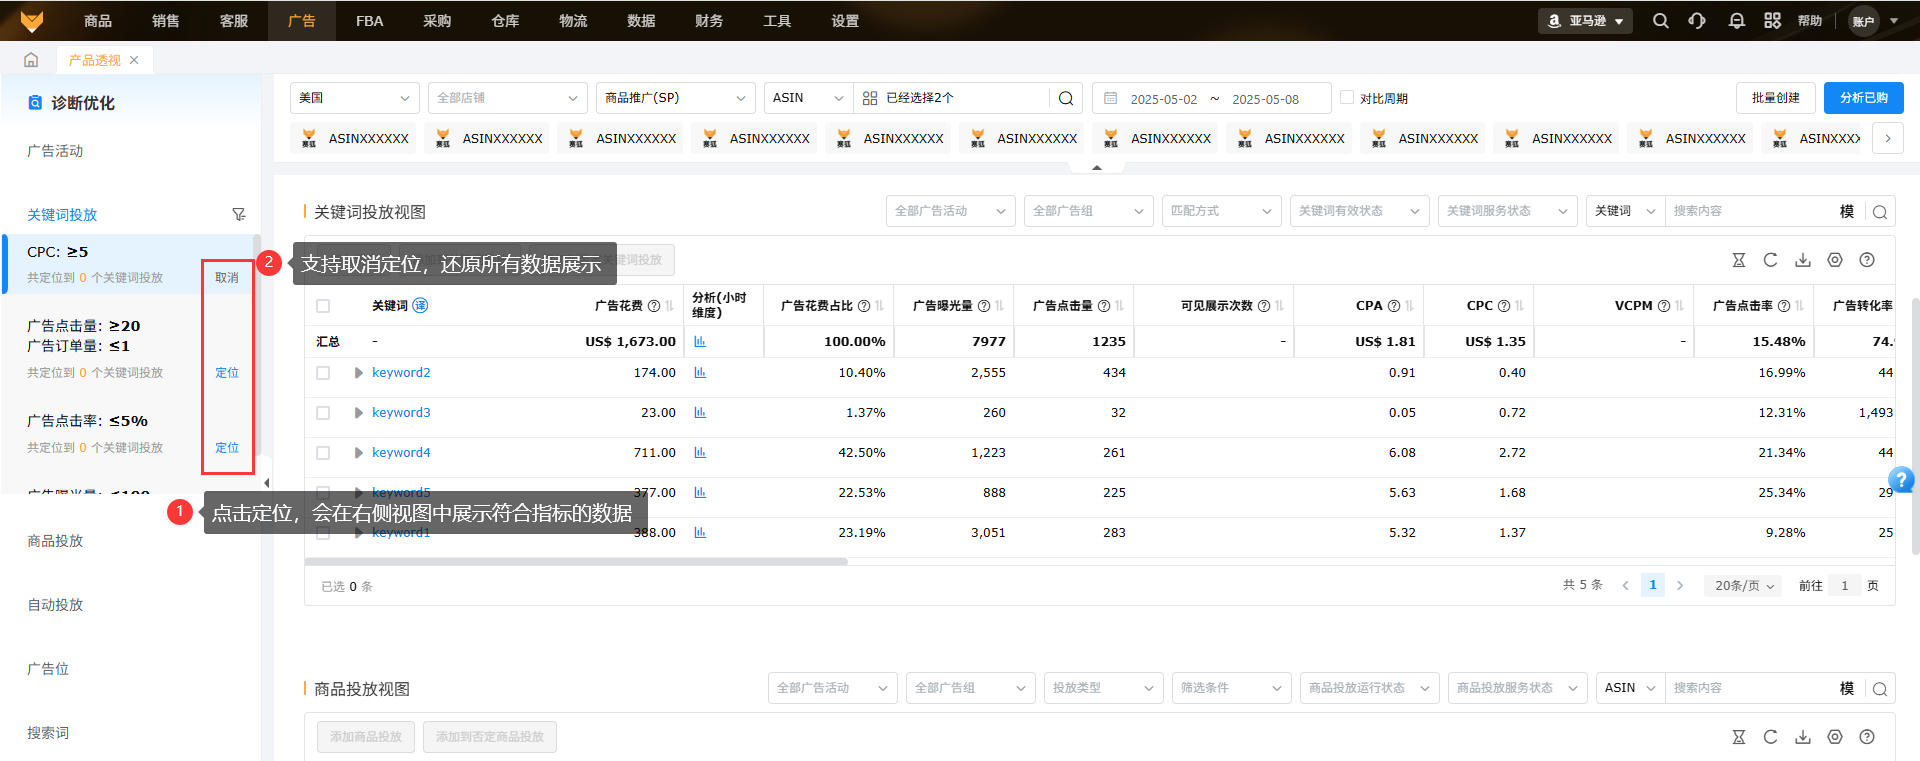Enable the 对比周期 checkbox

pyautogui.click(x=1347, y=98)
